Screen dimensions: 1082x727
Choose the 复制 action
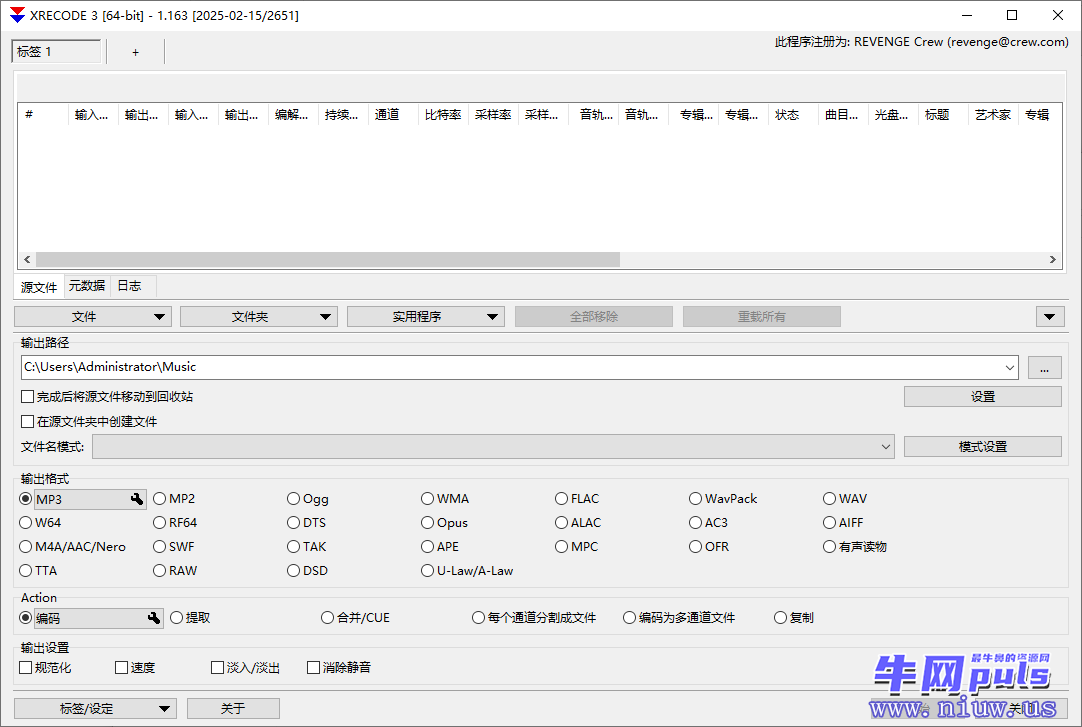(794, 618)
